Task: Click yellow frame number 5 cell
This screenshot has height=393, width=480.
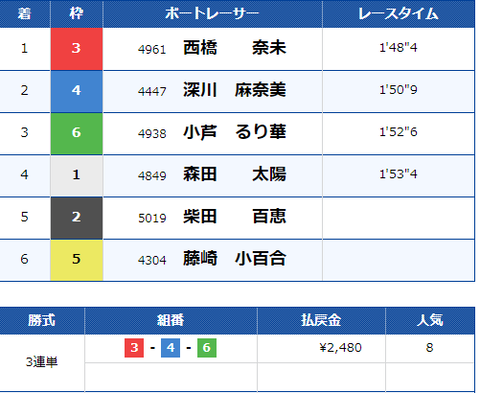Action: [76, 260]
